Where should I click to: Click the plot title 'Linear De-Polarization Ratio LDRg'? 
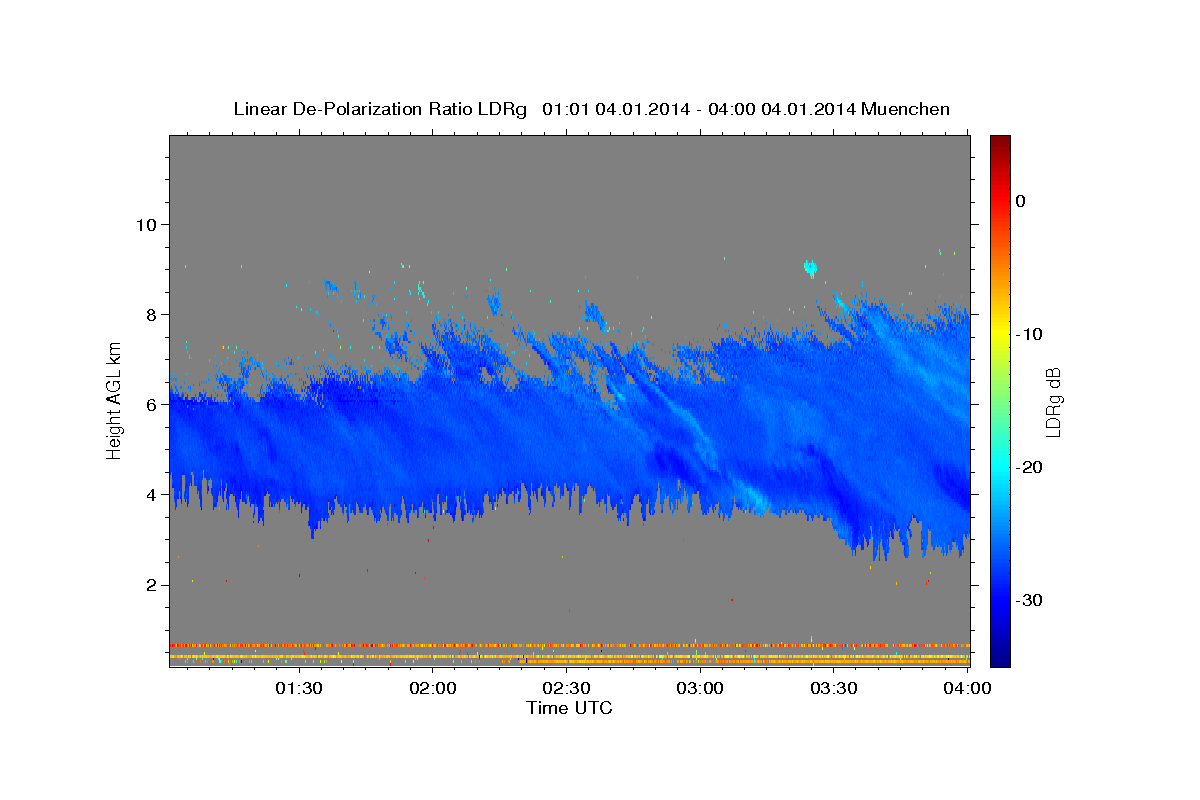[x=379, y=109]
